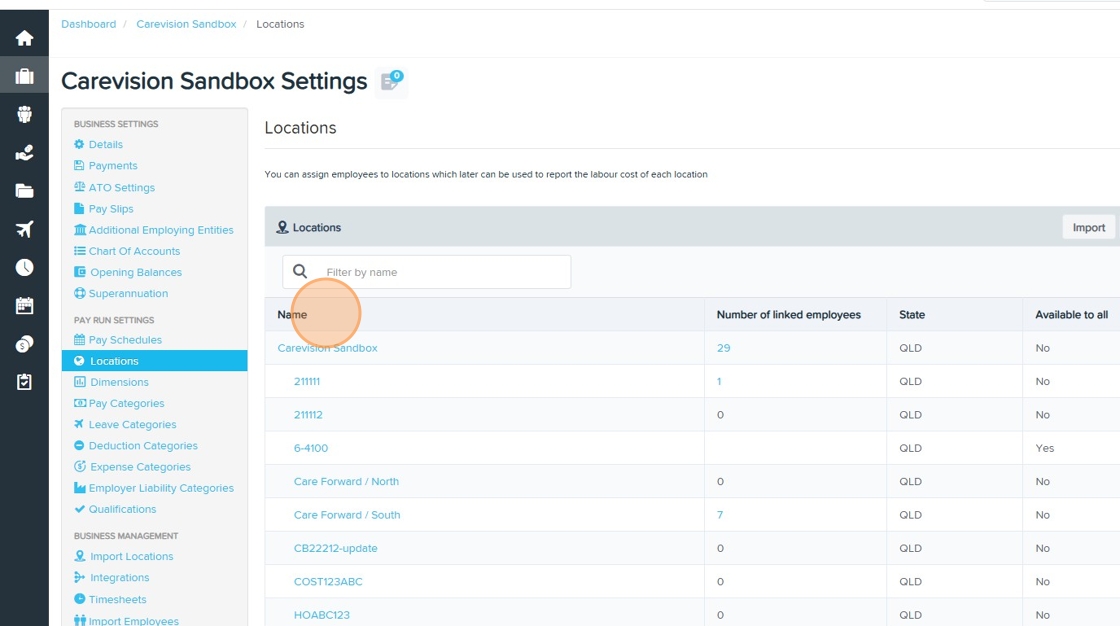Click the magnifier icon in filter box
This screenshot has height=626, width=1120.
[x=300, y=272]
